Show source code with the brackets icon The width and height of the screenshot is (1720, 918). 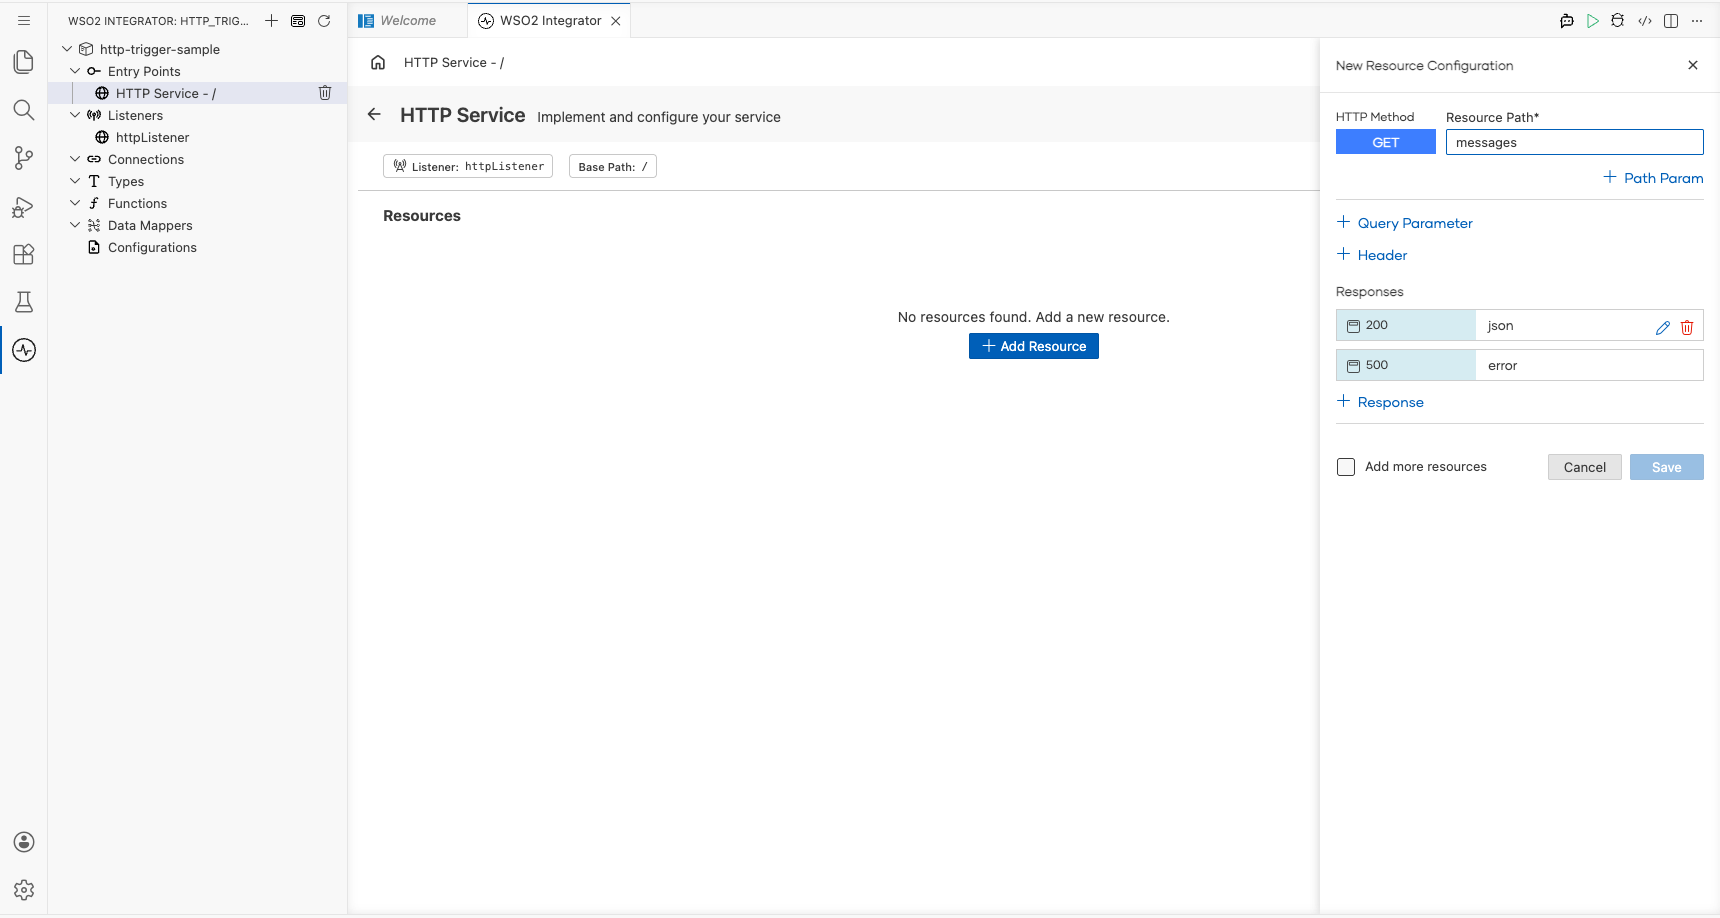point(1645,21)
